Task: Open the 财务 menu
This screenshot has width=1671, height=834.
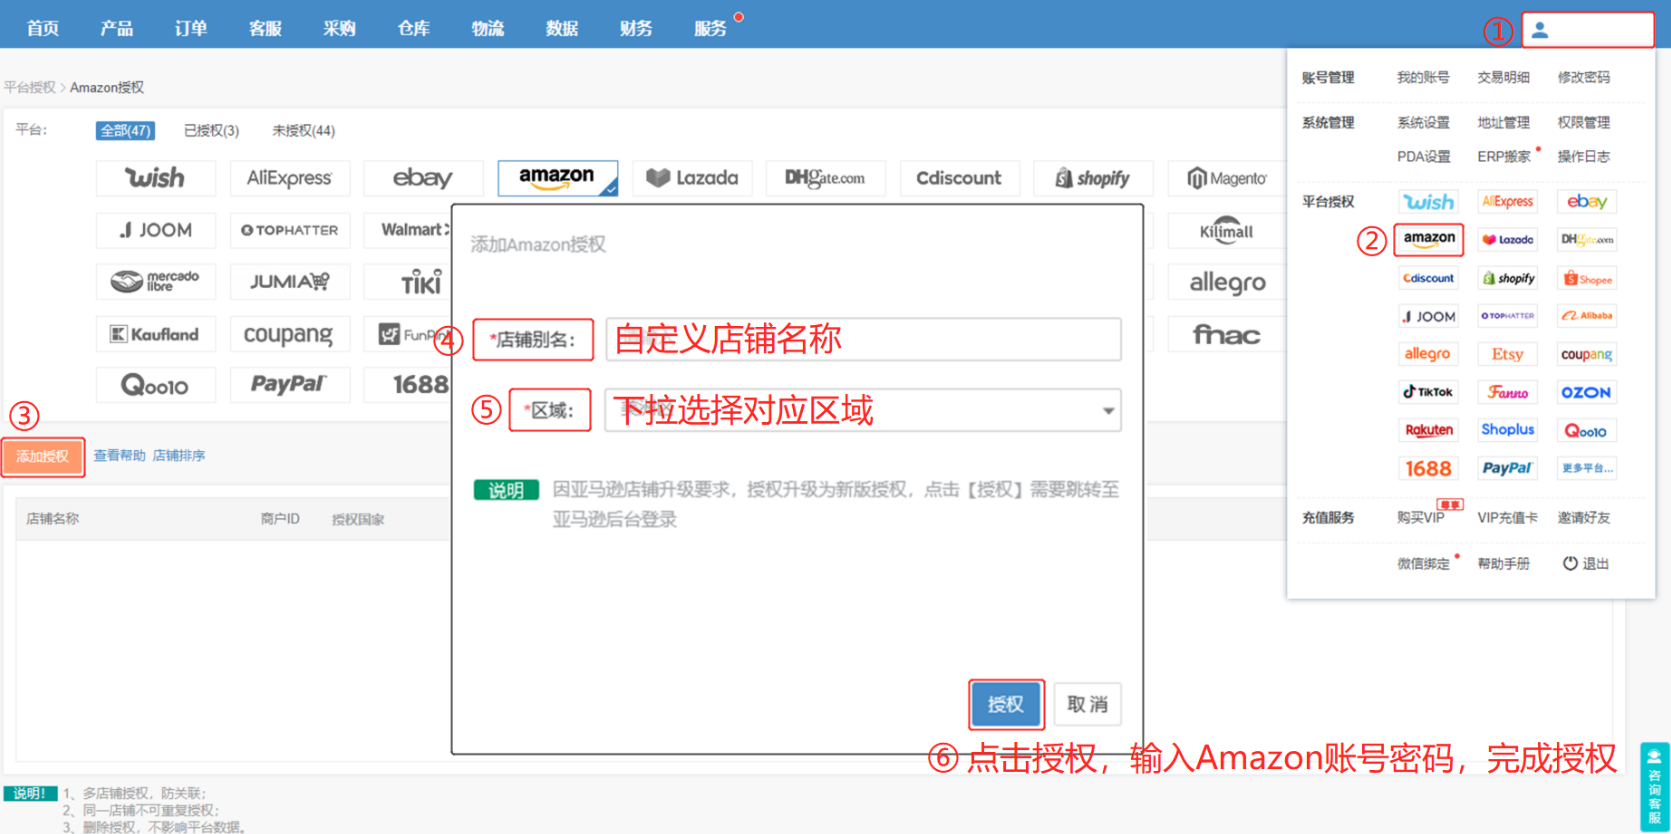Action: point(636,28)
